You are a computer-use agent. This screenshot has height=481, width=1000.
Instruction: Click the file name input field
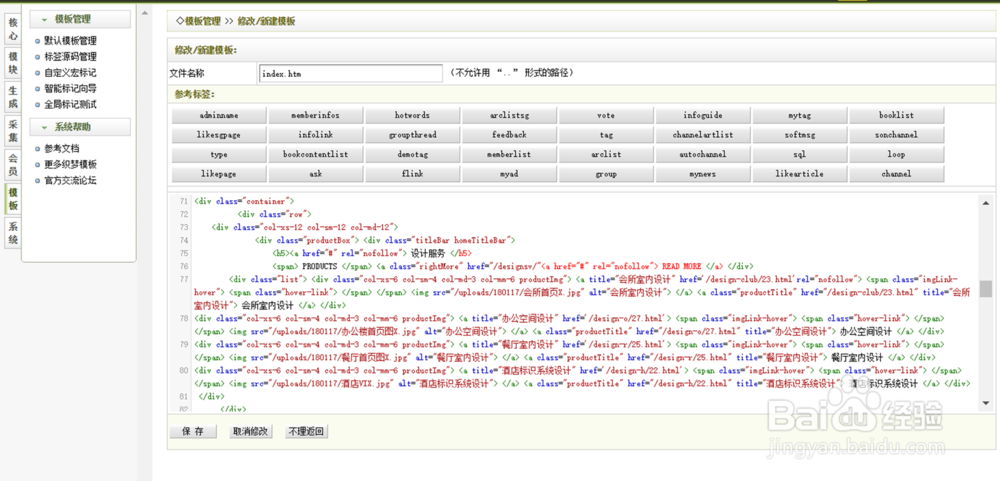[351, 73]
